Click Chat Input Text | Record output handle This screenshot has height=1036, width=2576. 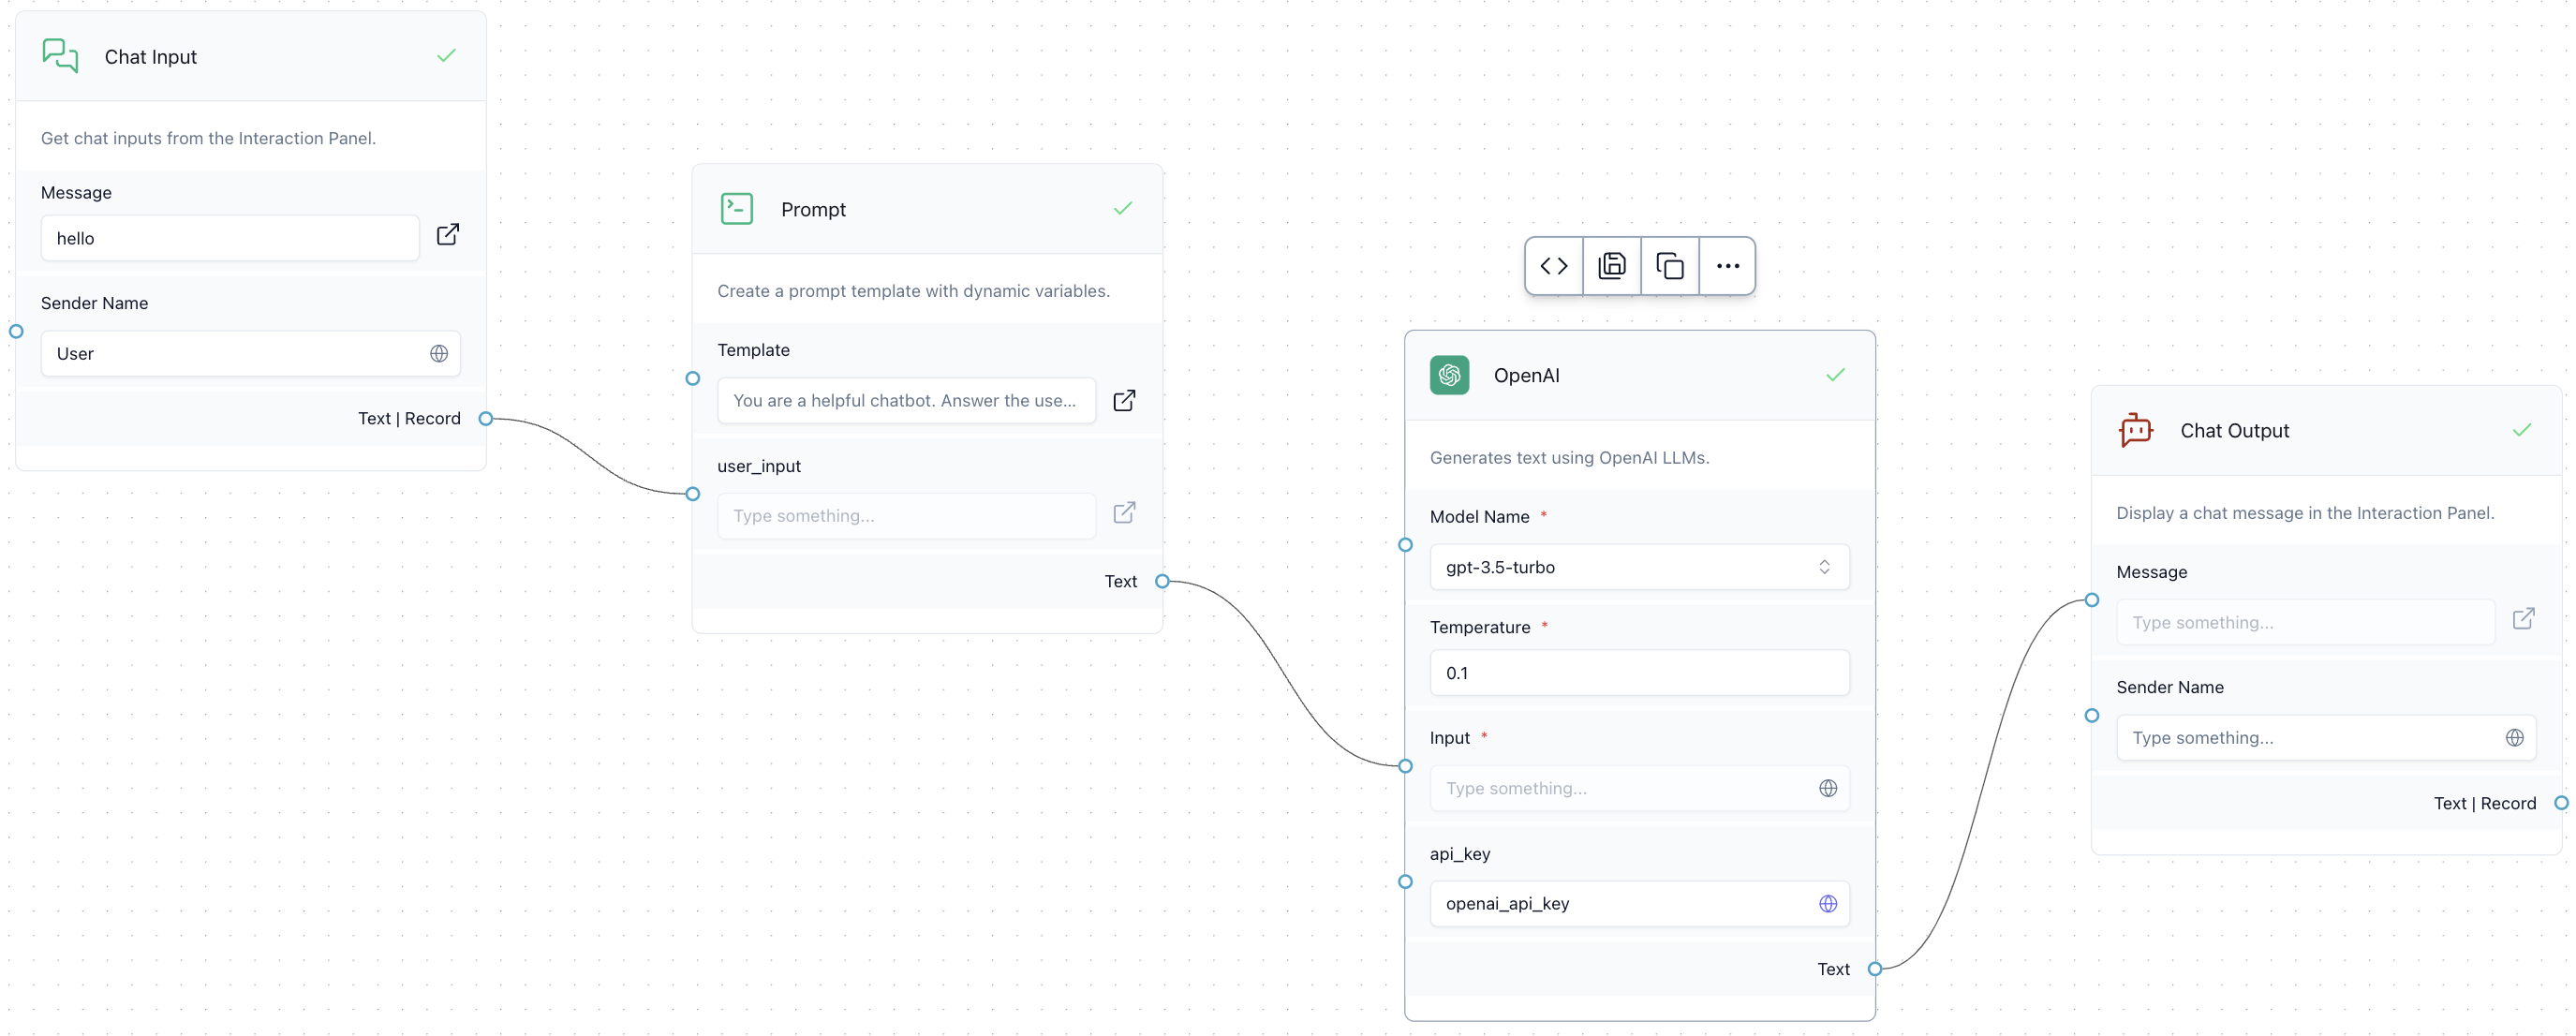pos(486,419)
